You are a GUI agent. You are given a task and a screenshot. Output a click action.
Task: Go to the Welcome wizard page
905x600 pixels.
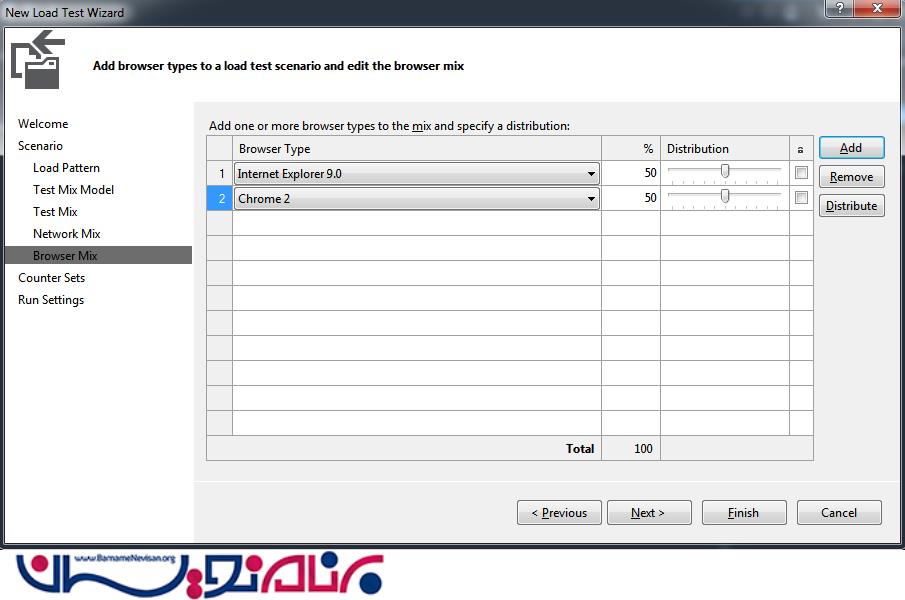(43, 124)
